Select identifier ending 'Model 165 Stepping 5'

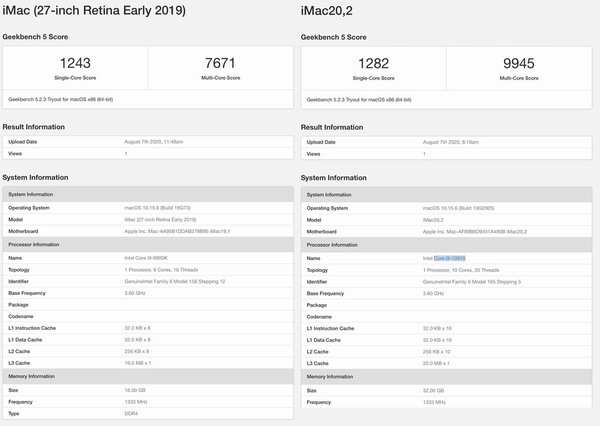(x=472, y=282)
